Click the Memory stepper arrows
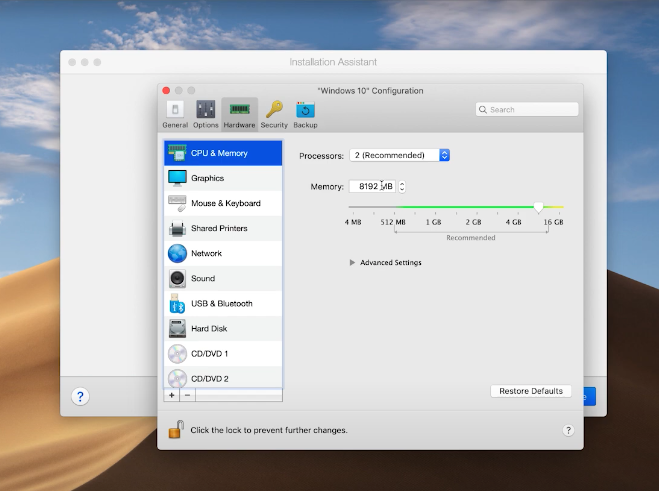The width and height of the screenshot is (659, 491). pos(402,186)
